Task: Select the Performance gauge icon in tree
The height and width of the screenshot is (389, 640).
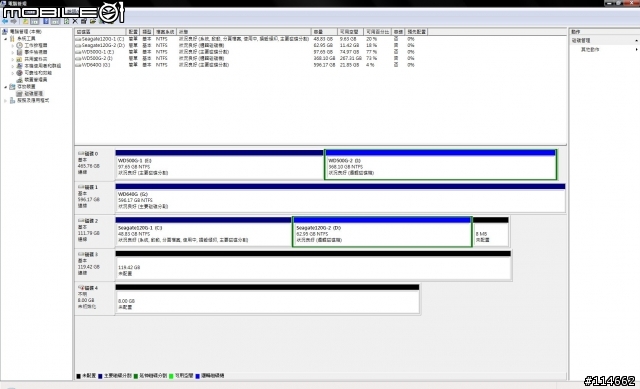Action: click(x=19, y=73)
